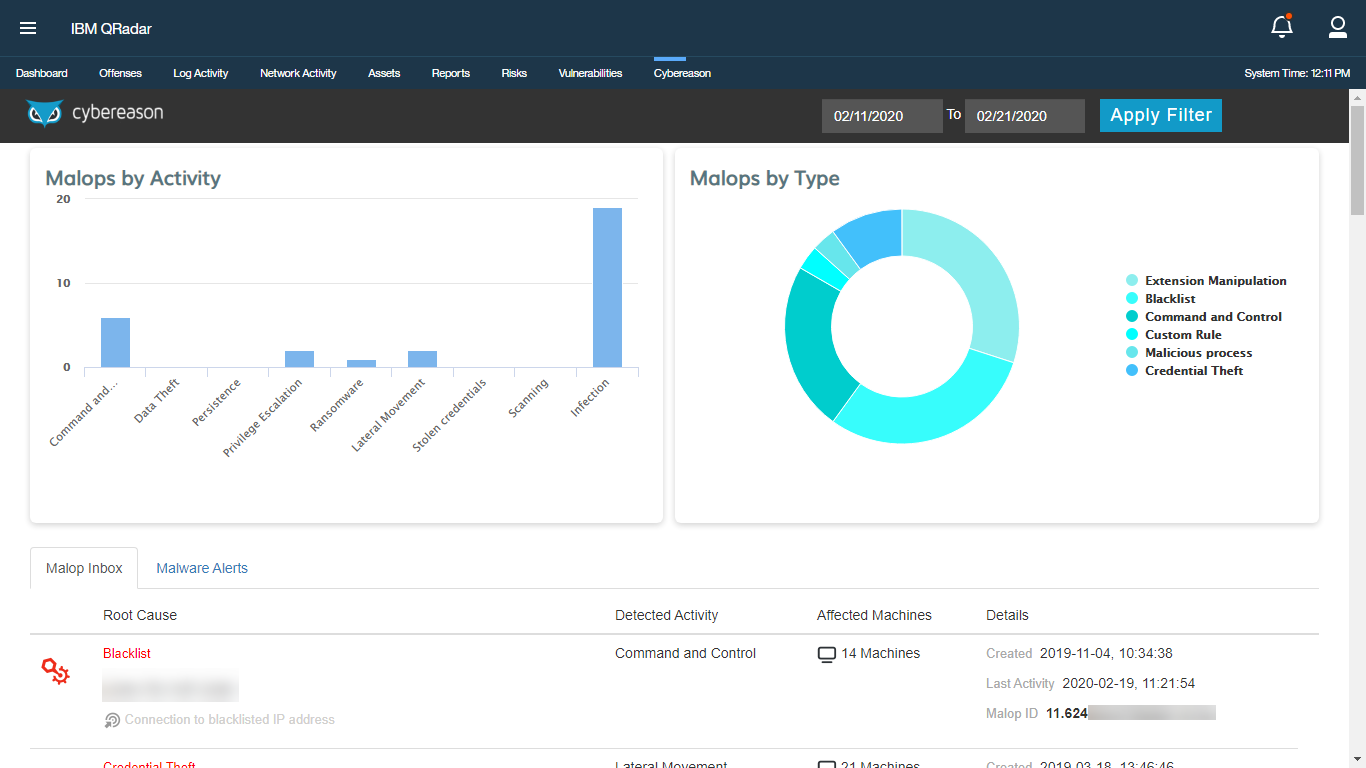The height and width of the screenshot is (768, 1366).
Task: View notifications via the bell icon
Action: click(1281, 27)
